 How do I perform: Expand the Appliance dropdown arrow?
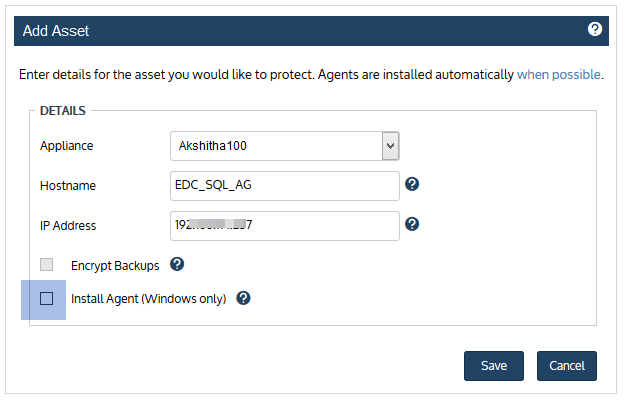(x=390, y=146)
